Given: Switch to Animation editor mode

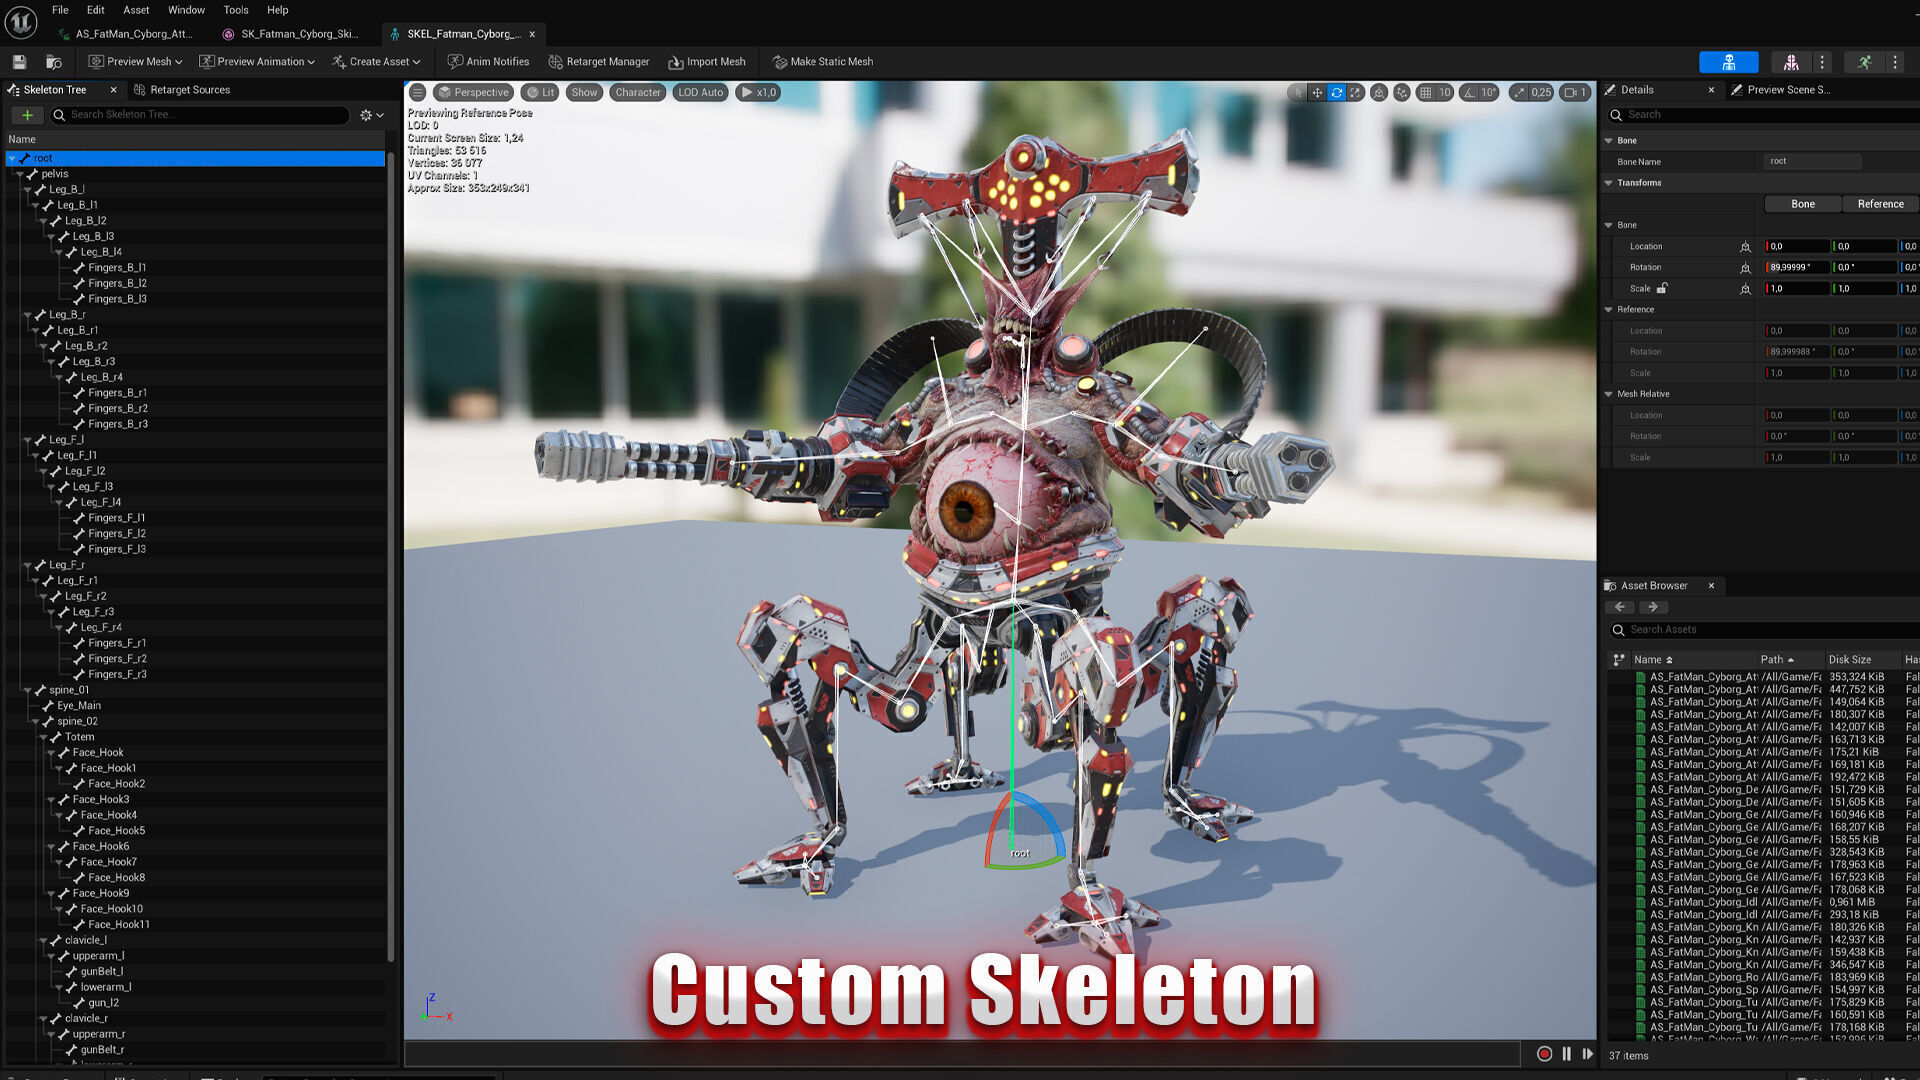Looking at the screenshot, I should [x=1864, y=62].
